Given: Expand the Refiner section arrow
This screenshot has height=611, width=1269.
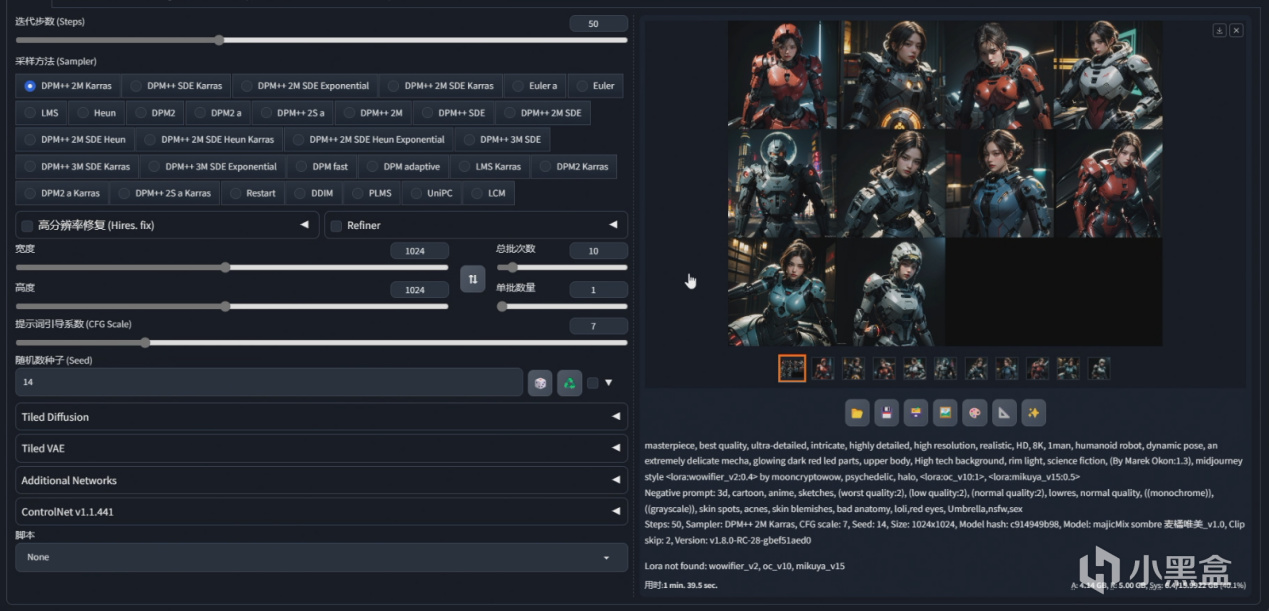Looking at the screenshot, I should click(x=613, y=225).
